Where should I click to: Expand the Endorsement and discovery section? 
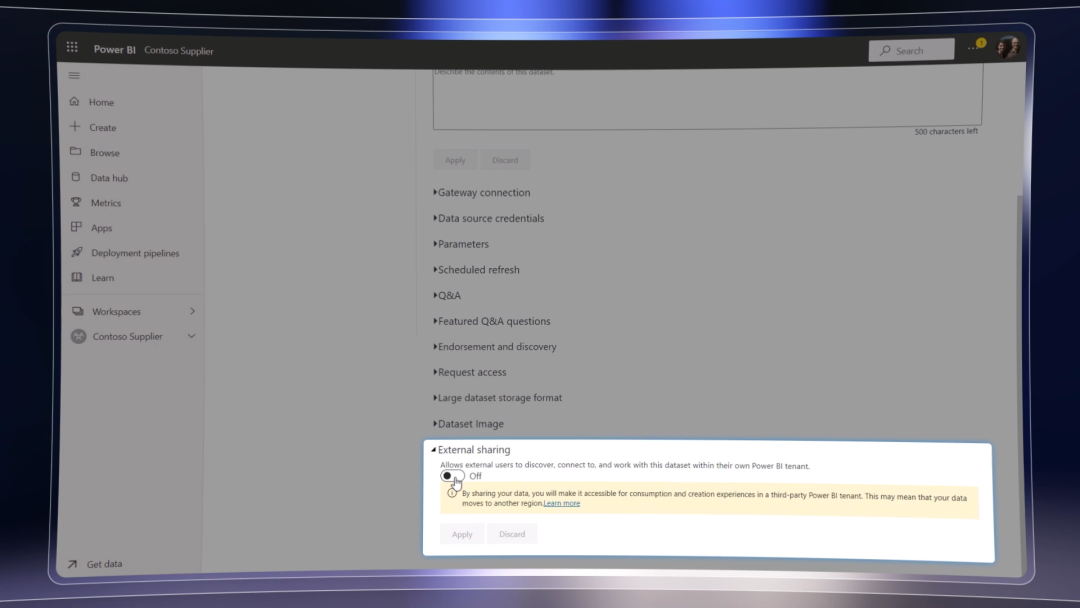495,346
